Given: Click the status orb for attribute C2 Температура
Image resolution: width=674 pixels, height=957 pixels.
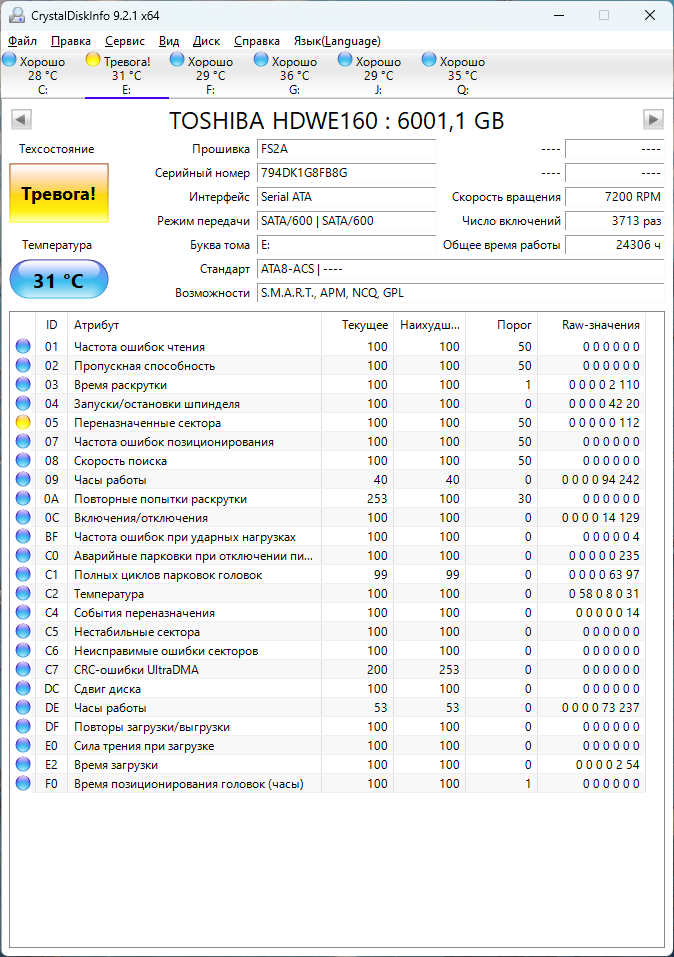Looking at the screenshot, I should (23, 594).
